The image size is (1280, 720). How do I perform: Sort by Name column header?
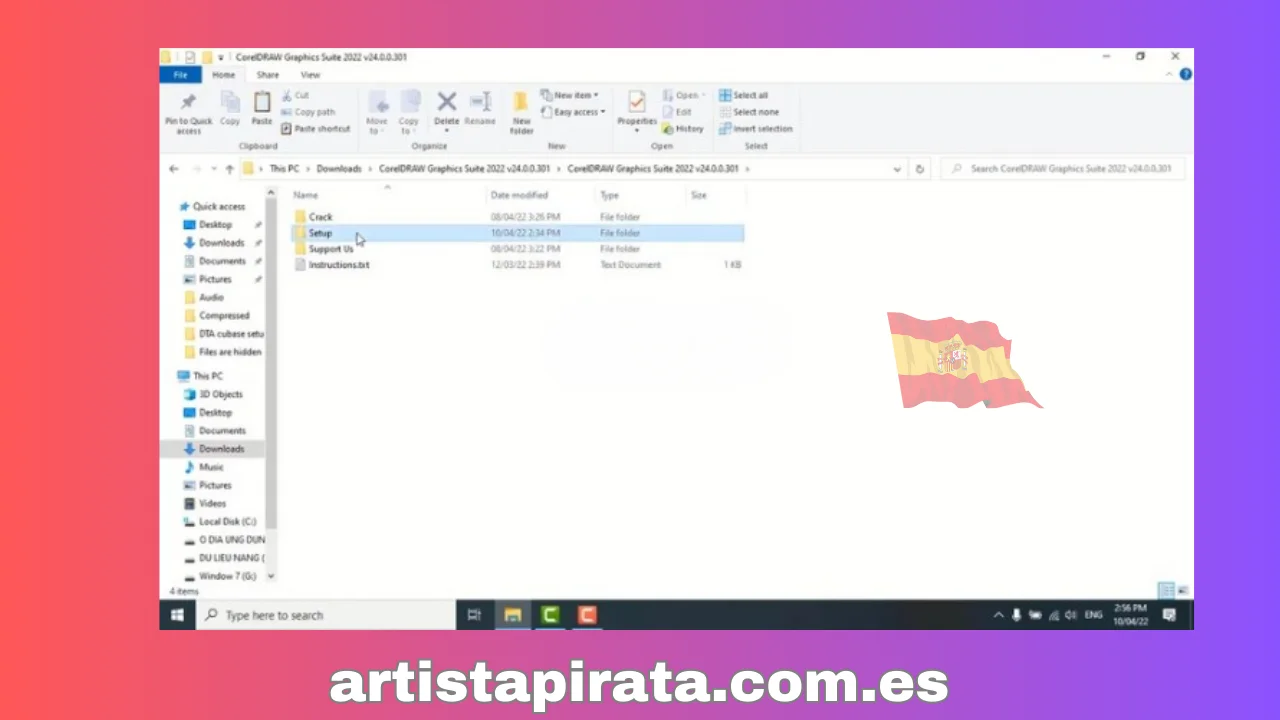click(387, 195)
